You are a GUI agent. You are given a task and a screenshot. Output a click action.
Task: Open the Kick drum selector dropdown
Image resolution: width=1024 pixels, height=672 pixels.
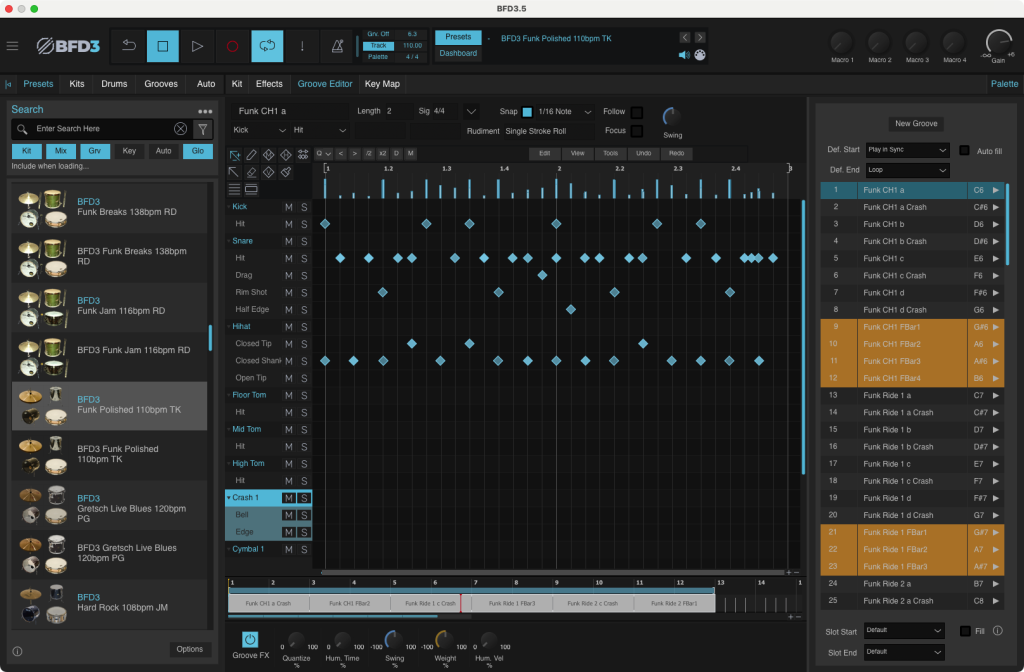point(259,130)
